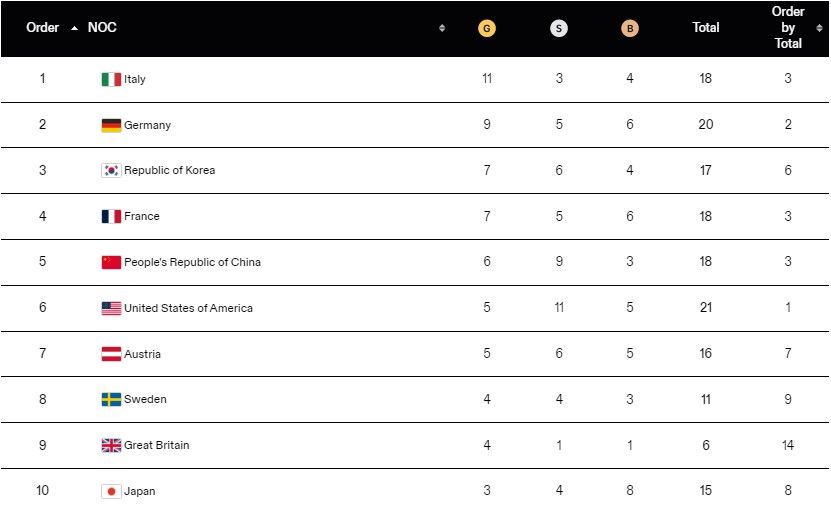This screenshot has height=513, width=831.
Task: Click the gold medal column icon
Action: click(487, 28)
